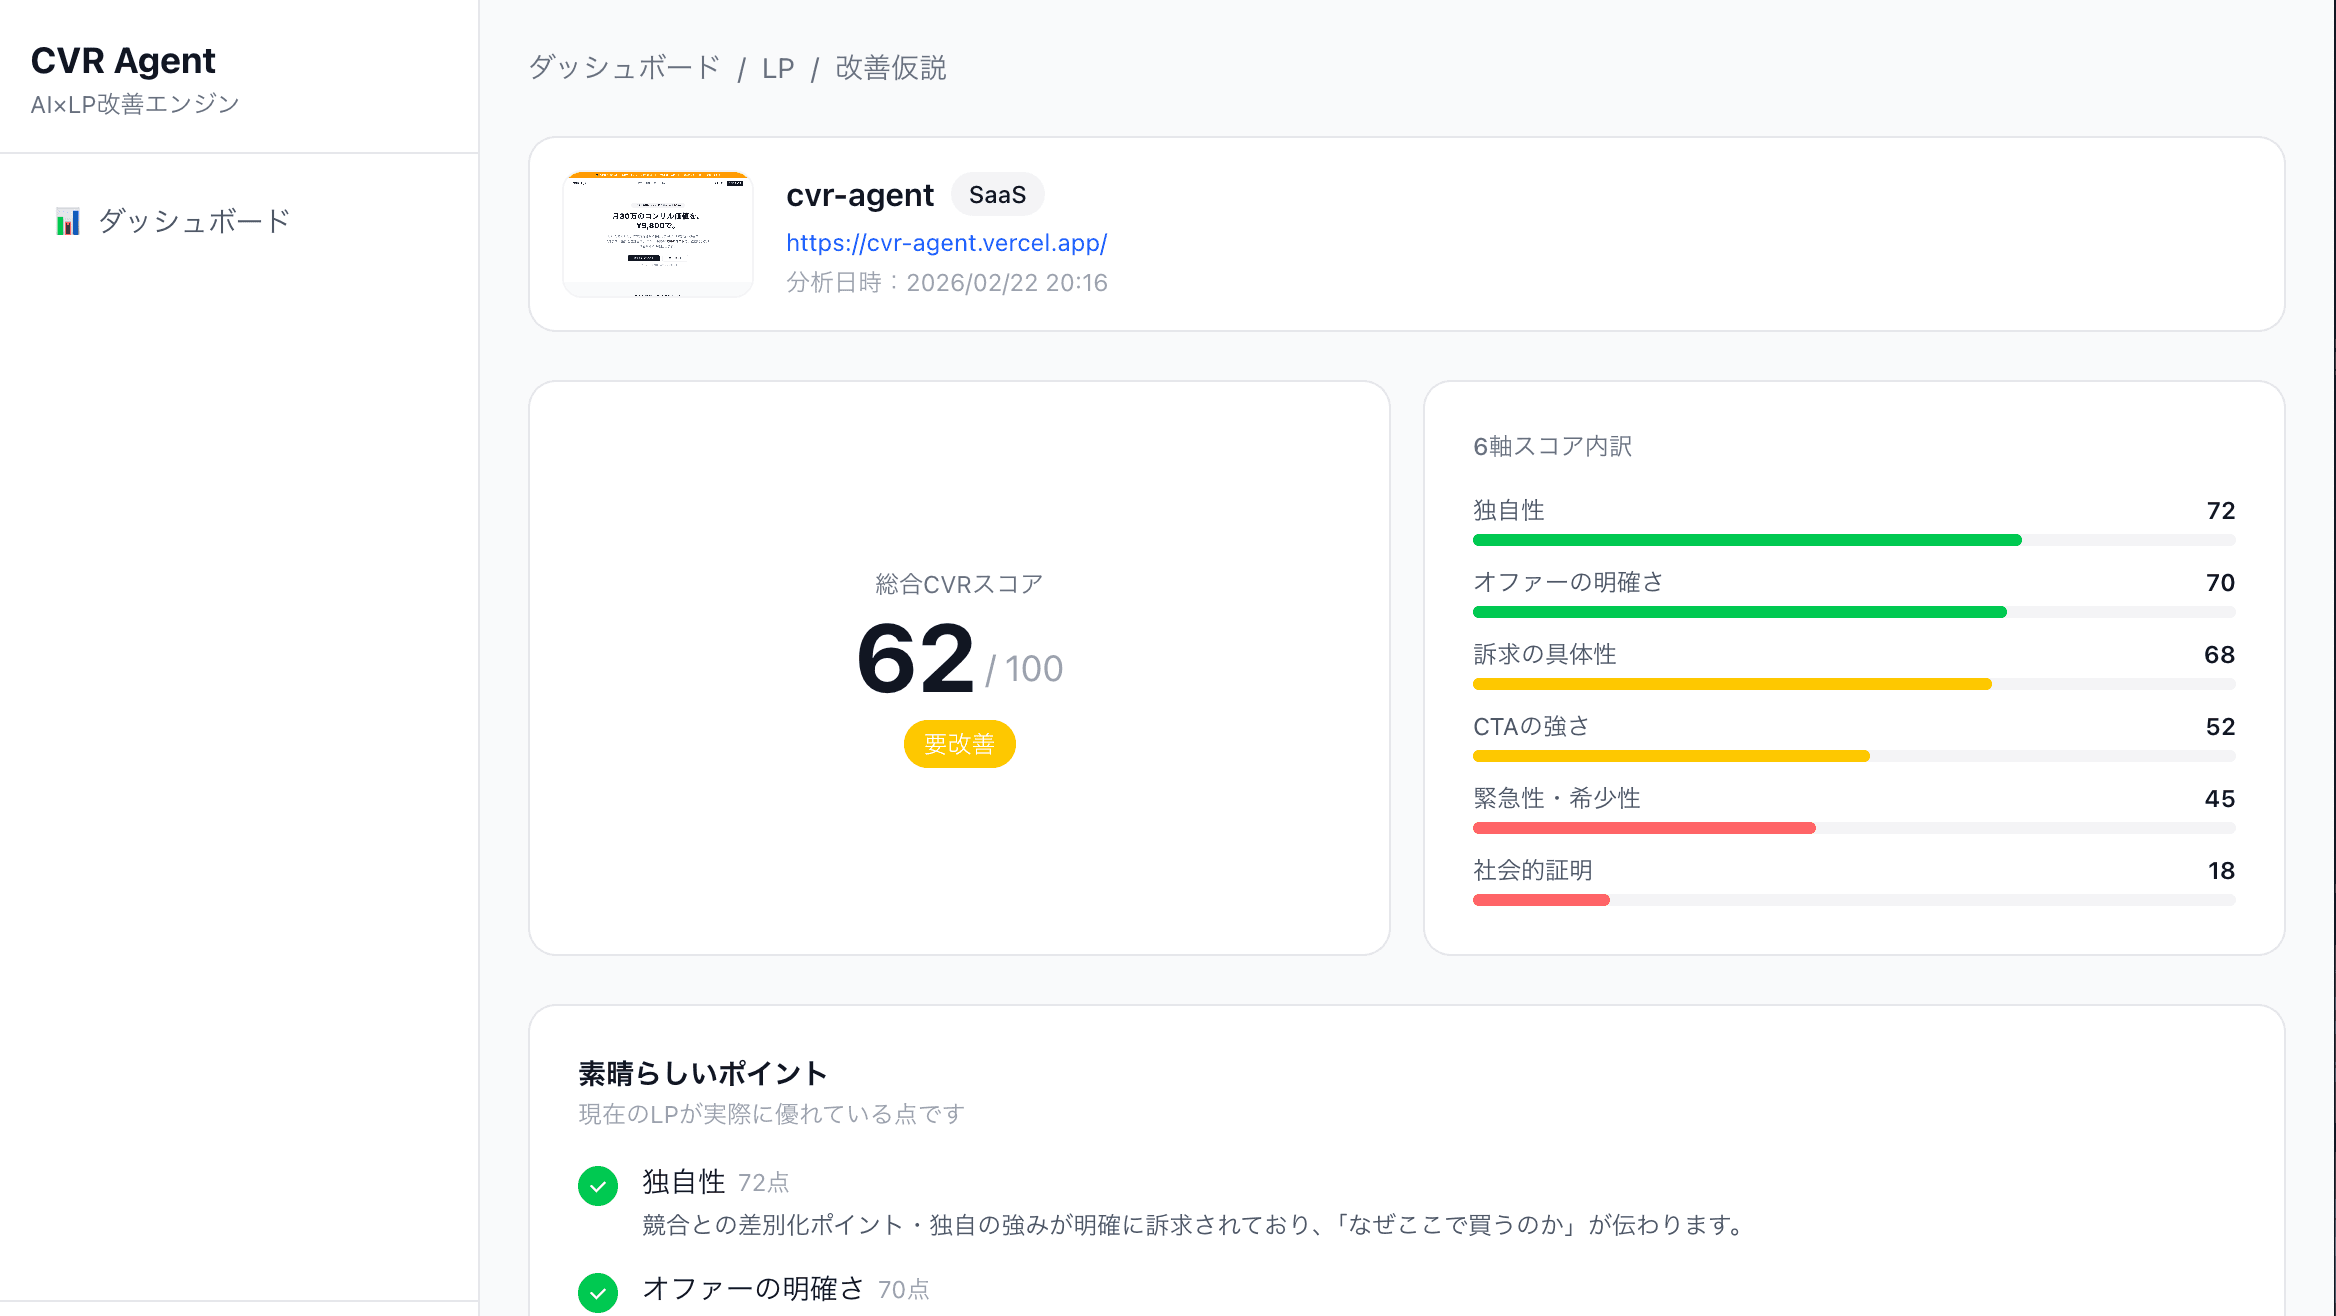This screenshot has height=1316, width=2336.
Task: Click the 6軸スコア内訳 panel header
Action: (x=1552, y=446)
